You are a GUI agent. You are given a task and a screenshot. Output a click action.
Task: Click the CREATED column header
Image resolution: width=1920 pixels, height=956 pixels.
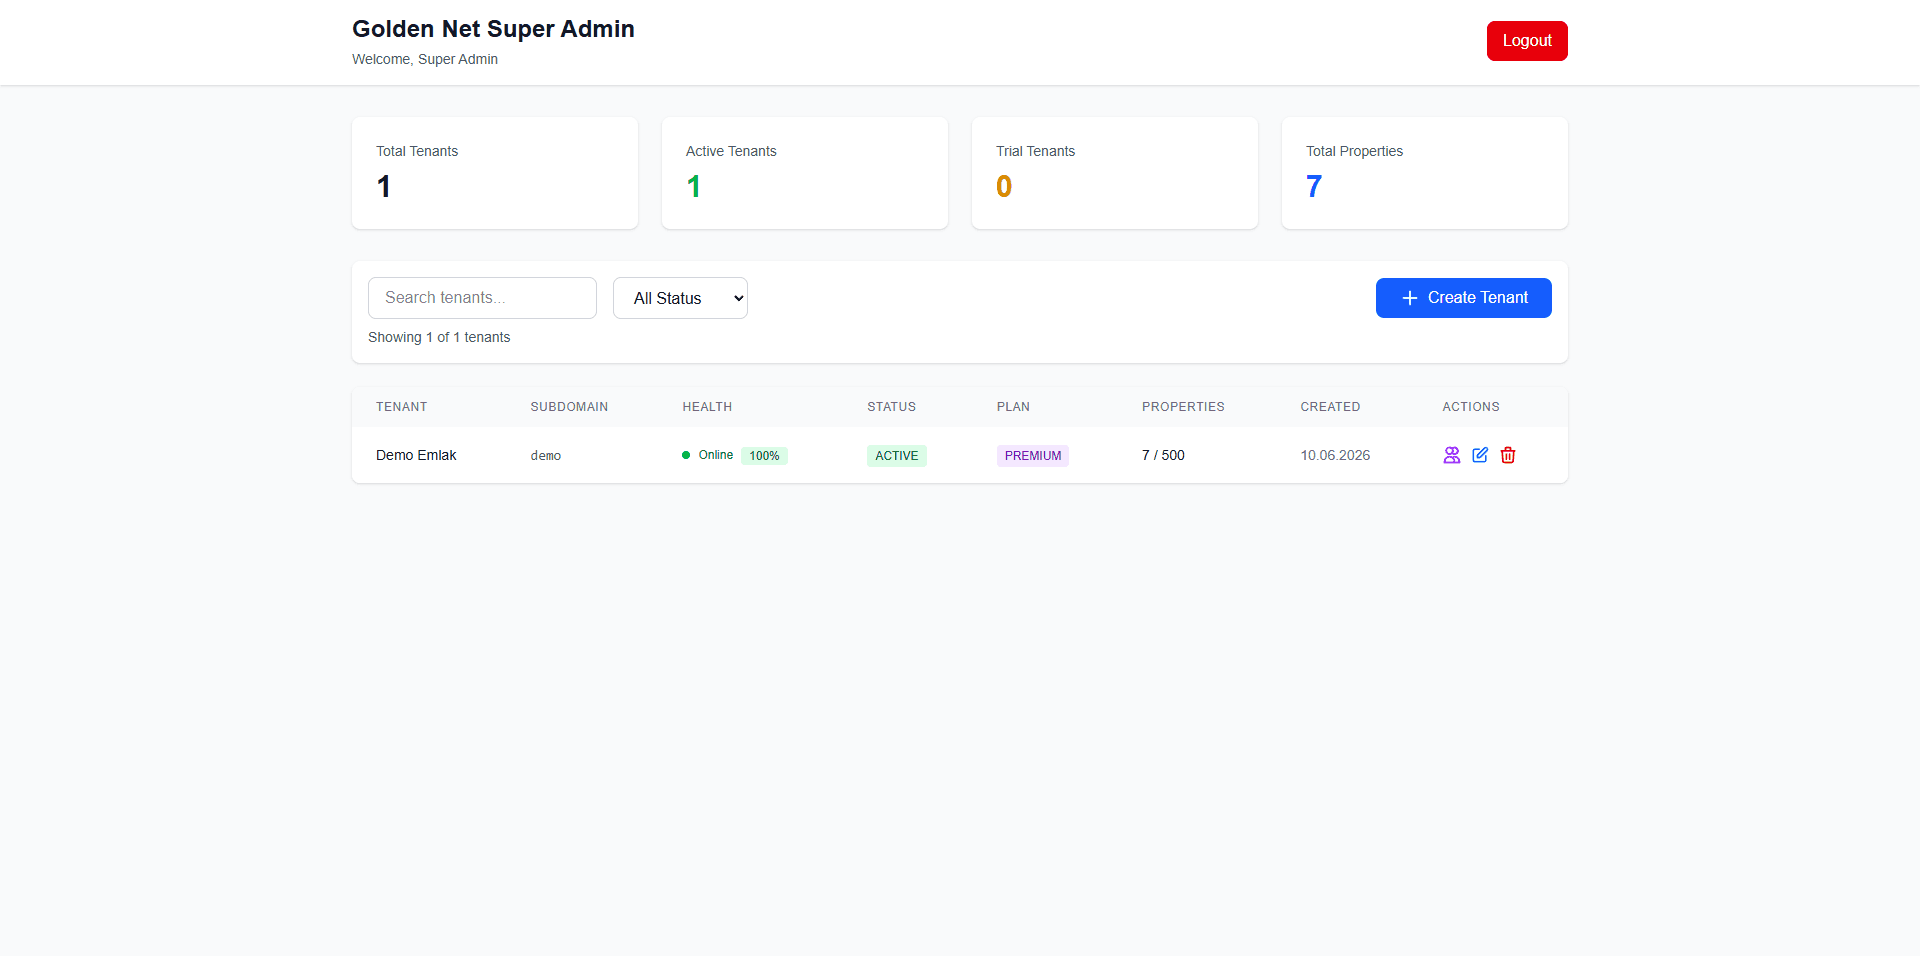point(1330,407)
